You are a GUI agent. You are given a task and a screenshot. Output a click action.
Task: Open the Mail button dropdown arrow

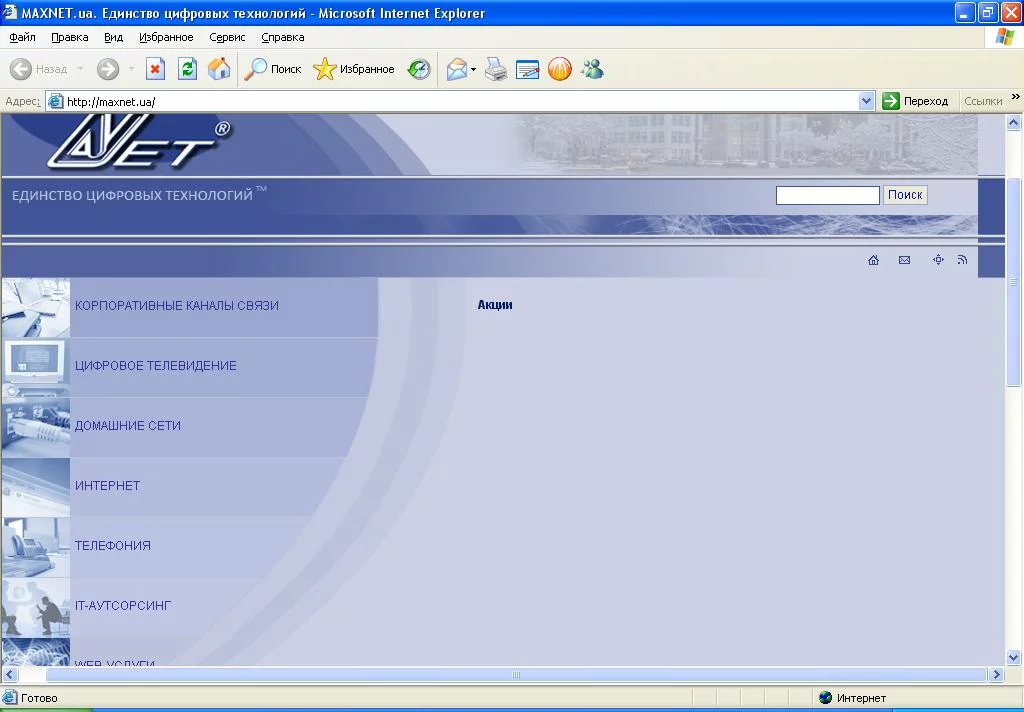[x=474, y=70]
